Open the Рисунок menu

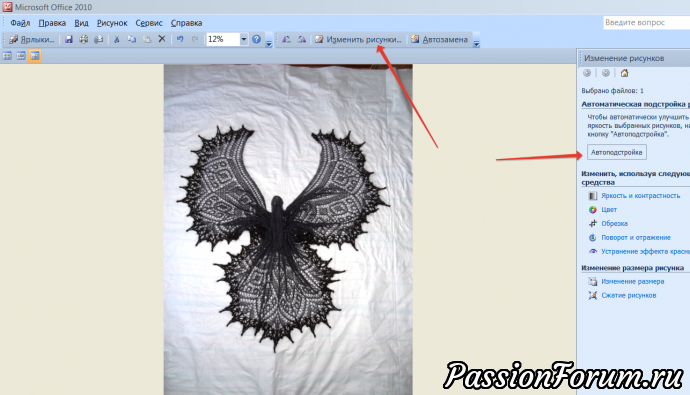(112, 23)
